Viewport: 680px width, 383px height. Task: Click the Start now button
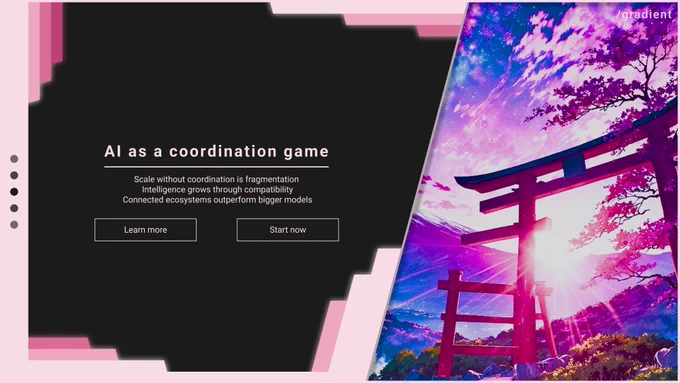(x=288, y=230)
